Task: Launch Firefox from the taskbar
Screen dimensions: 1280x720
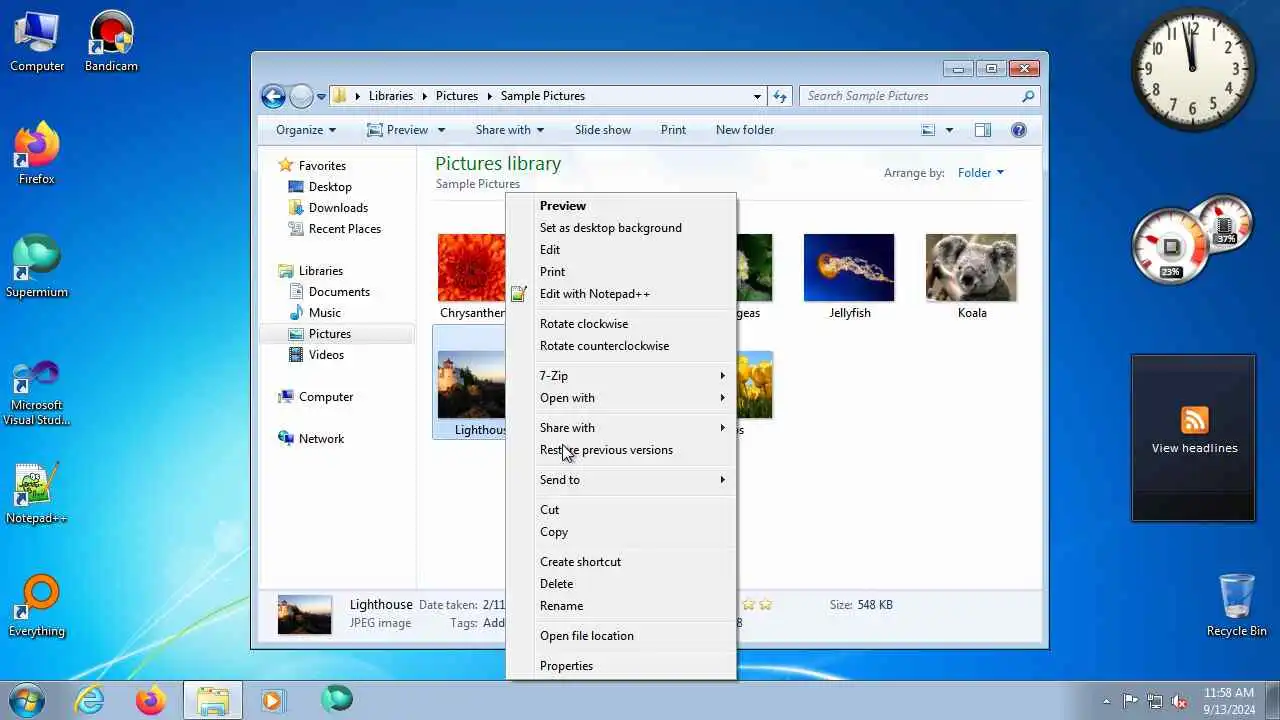Action: (x=151, y=700)
